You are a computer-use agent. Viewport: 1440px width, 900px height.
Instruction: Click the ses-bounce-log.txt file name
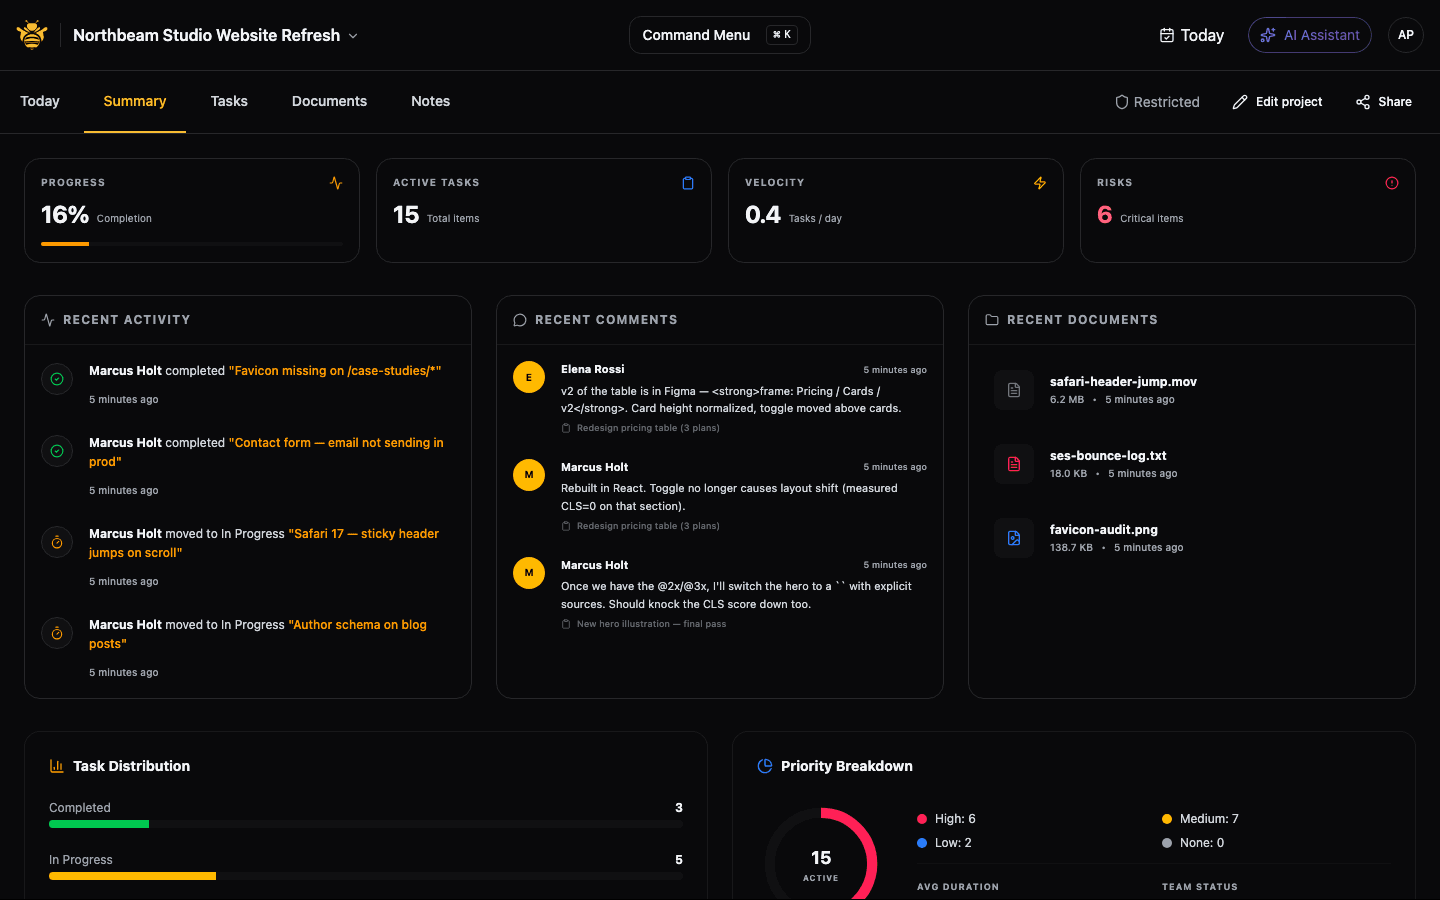click(x=1108, y=456)
